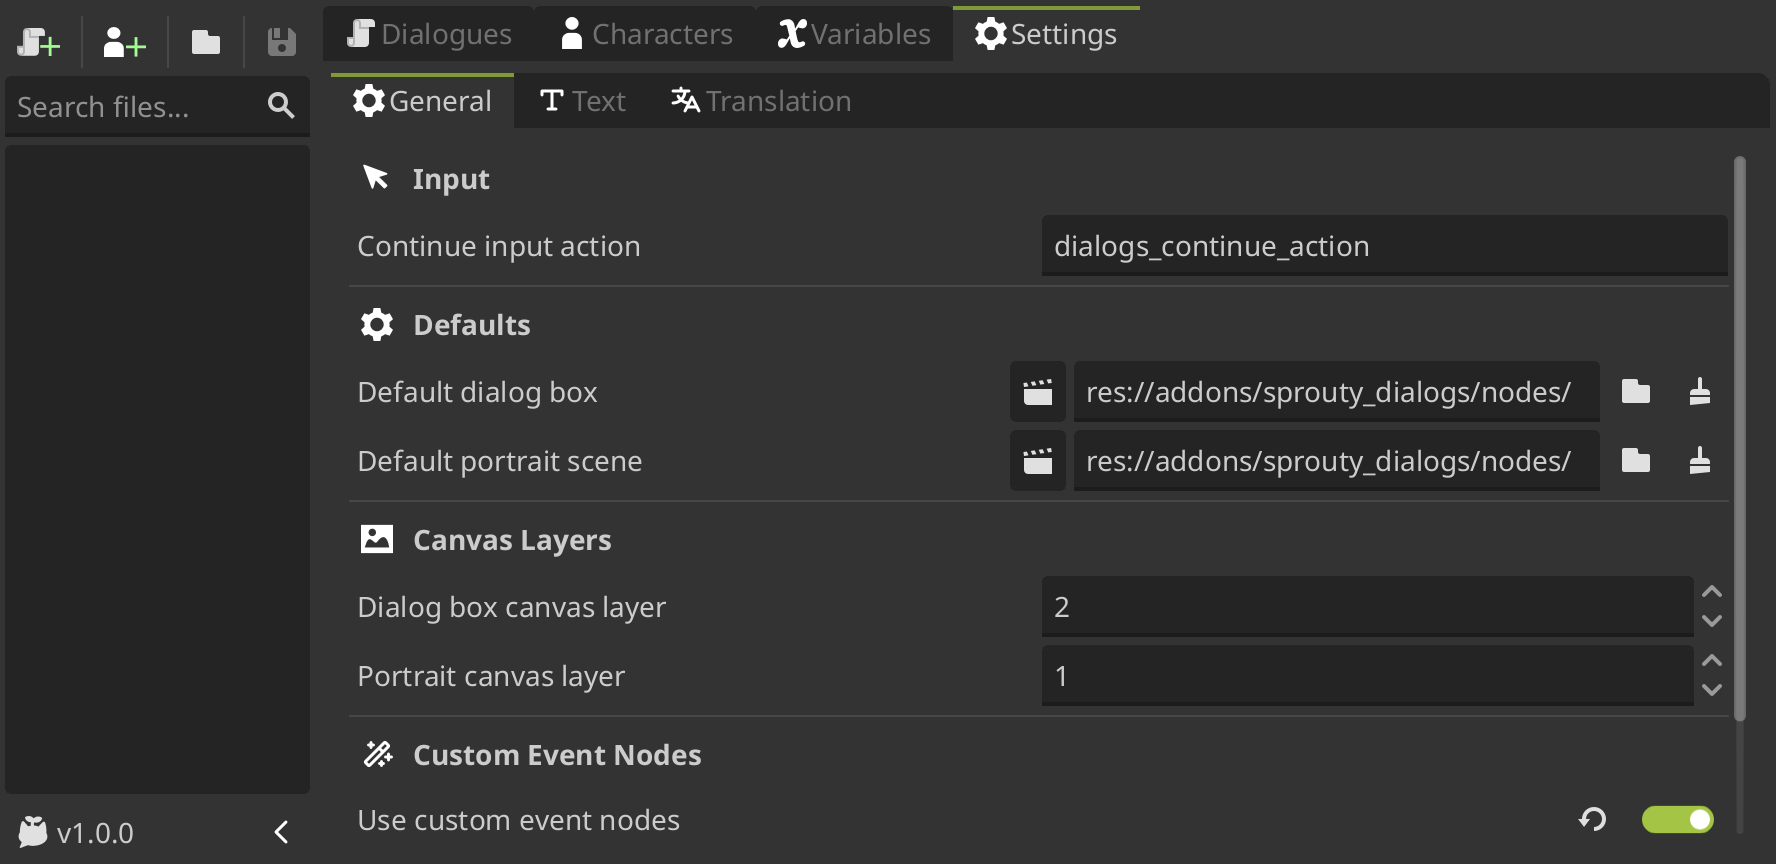The height and width of the screenshot is (864, 1776).
Task: Open scene icon for Default portrait scene
Action: coord(1038,461)
